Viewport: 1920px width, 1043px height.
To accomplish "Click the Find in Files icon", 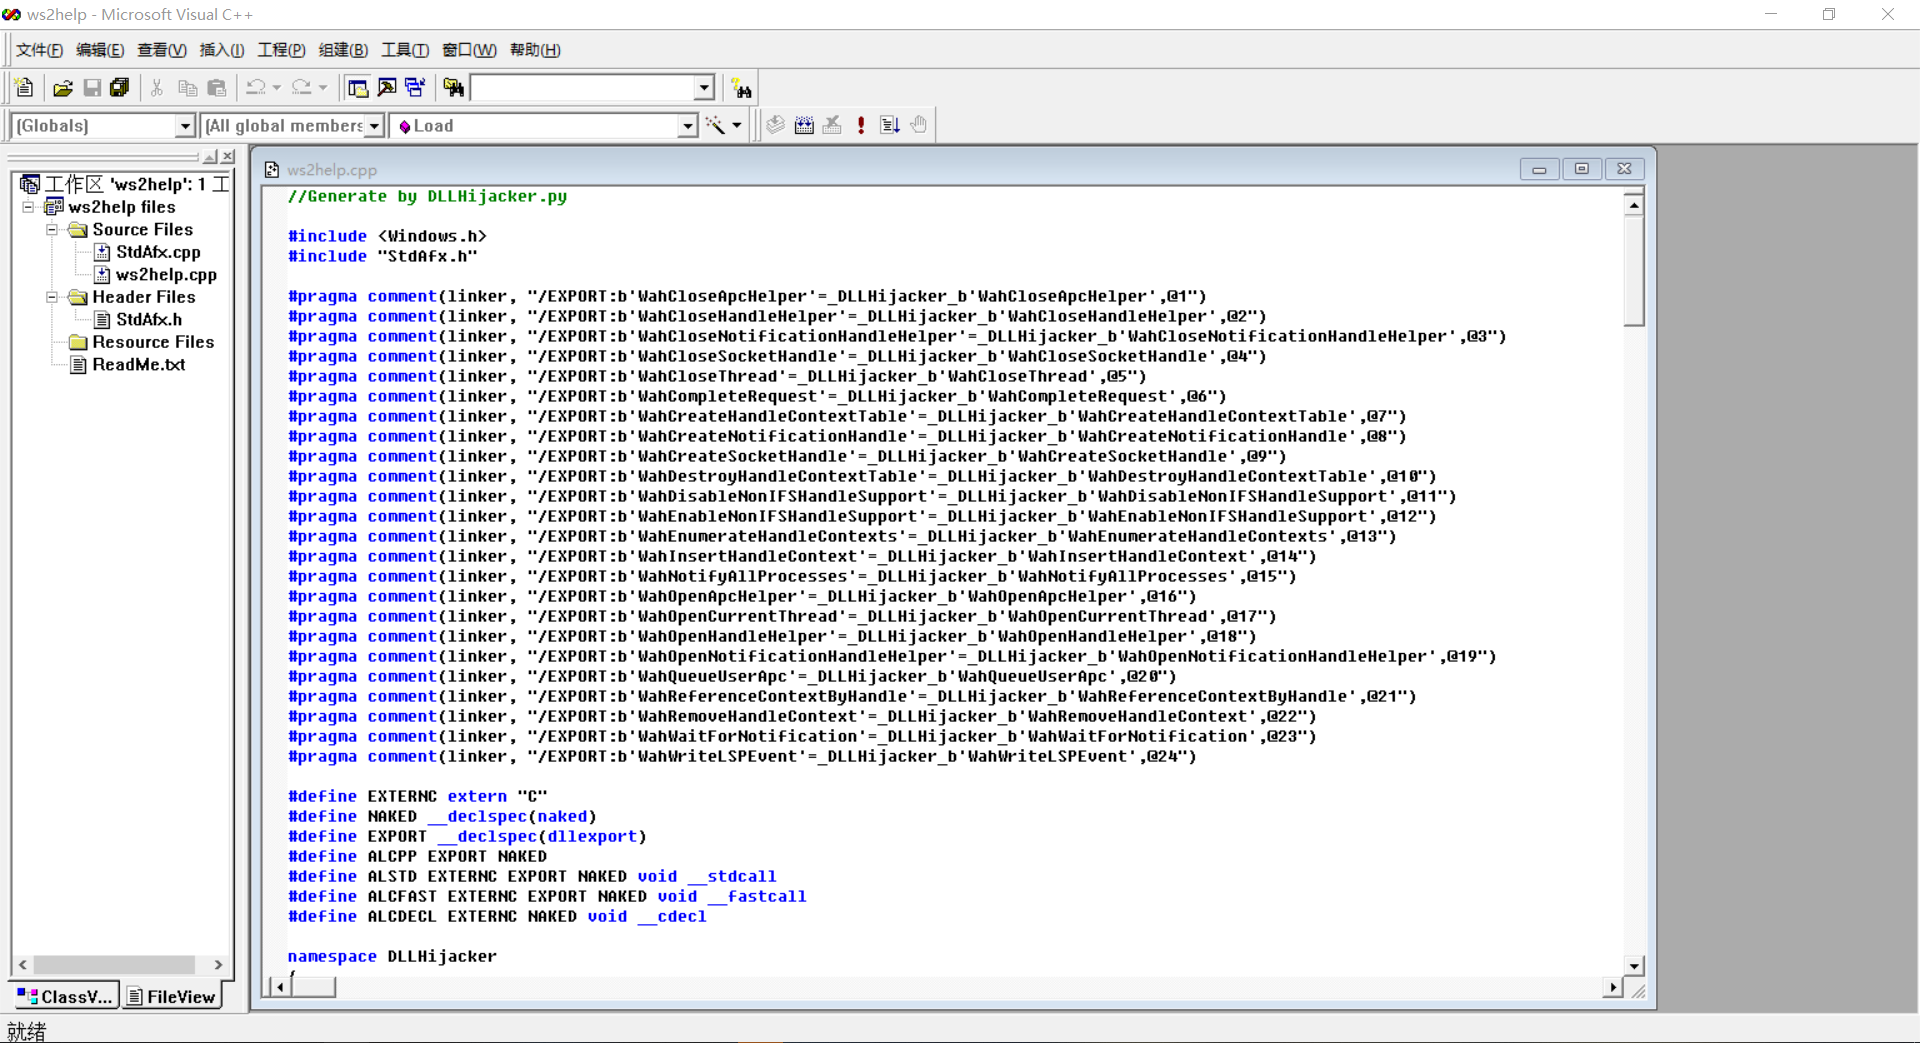I will click(x=454, y=88).
